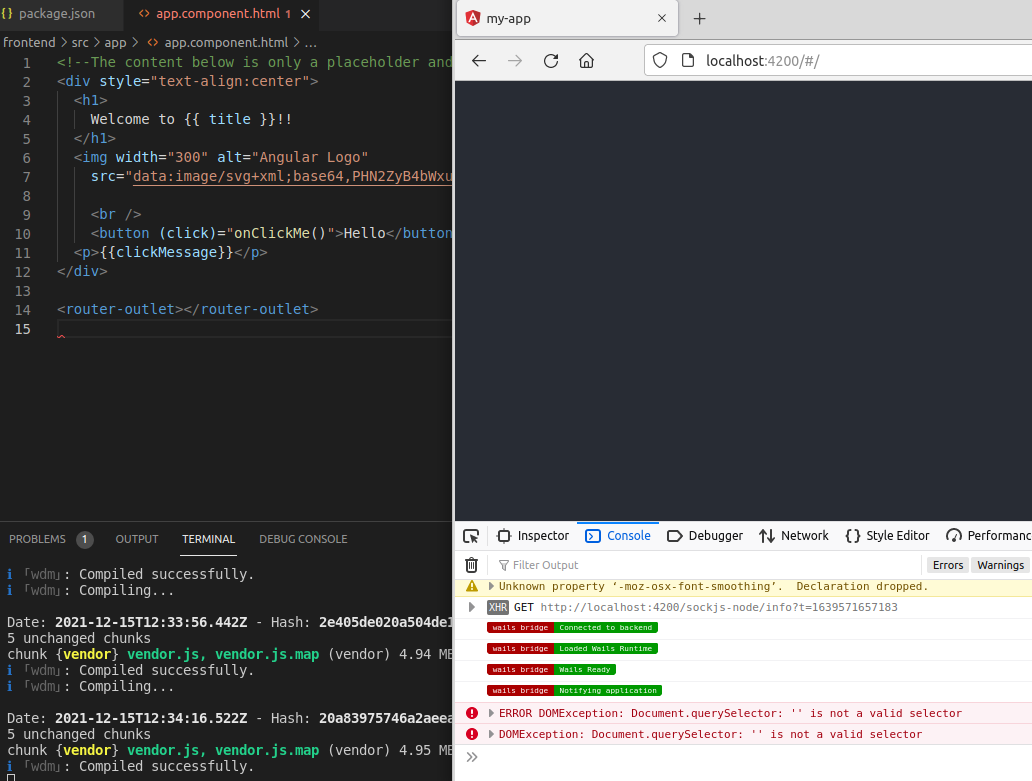Click the home icon in Firefox toolbar
The image size is (1032, 781).
[587, 61]
